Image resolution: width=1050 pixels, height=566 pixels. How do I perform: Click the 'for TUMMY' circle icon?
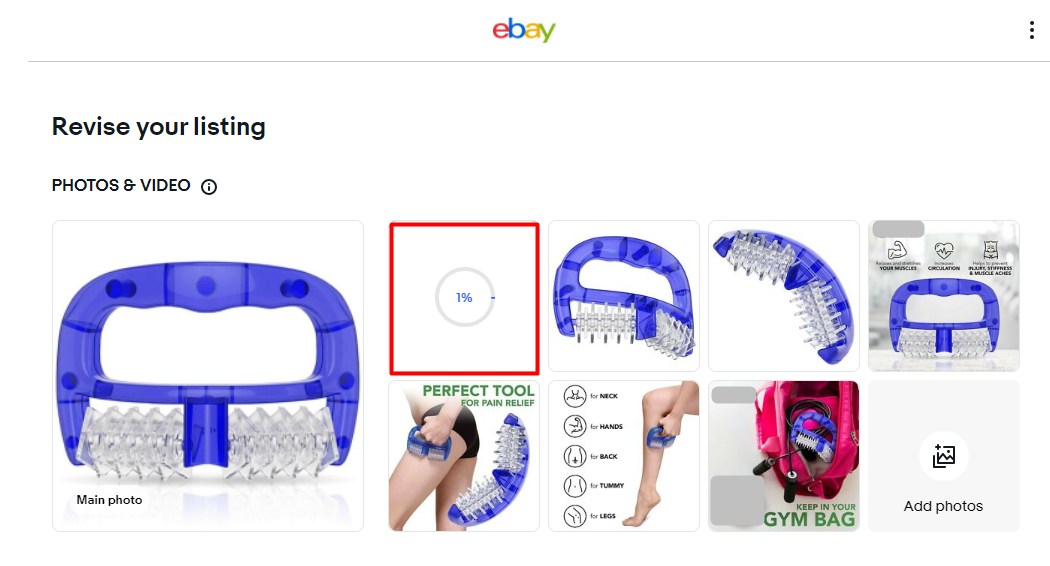575,486
